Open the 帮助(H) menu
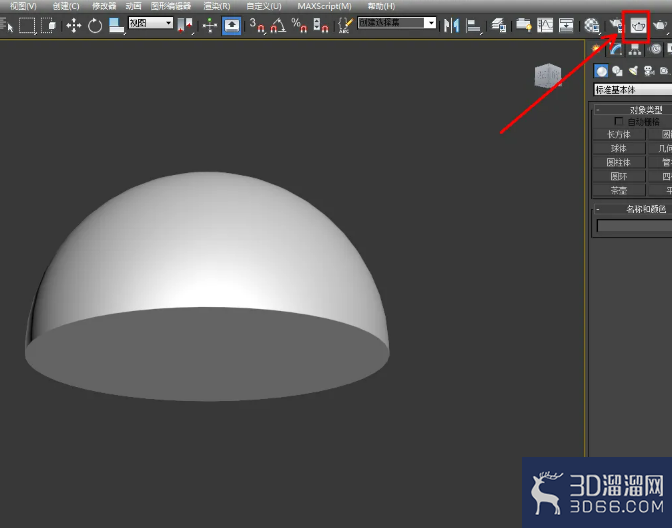Image resolution: width=672 pixels, height=528 pixels. coord(381,6)
